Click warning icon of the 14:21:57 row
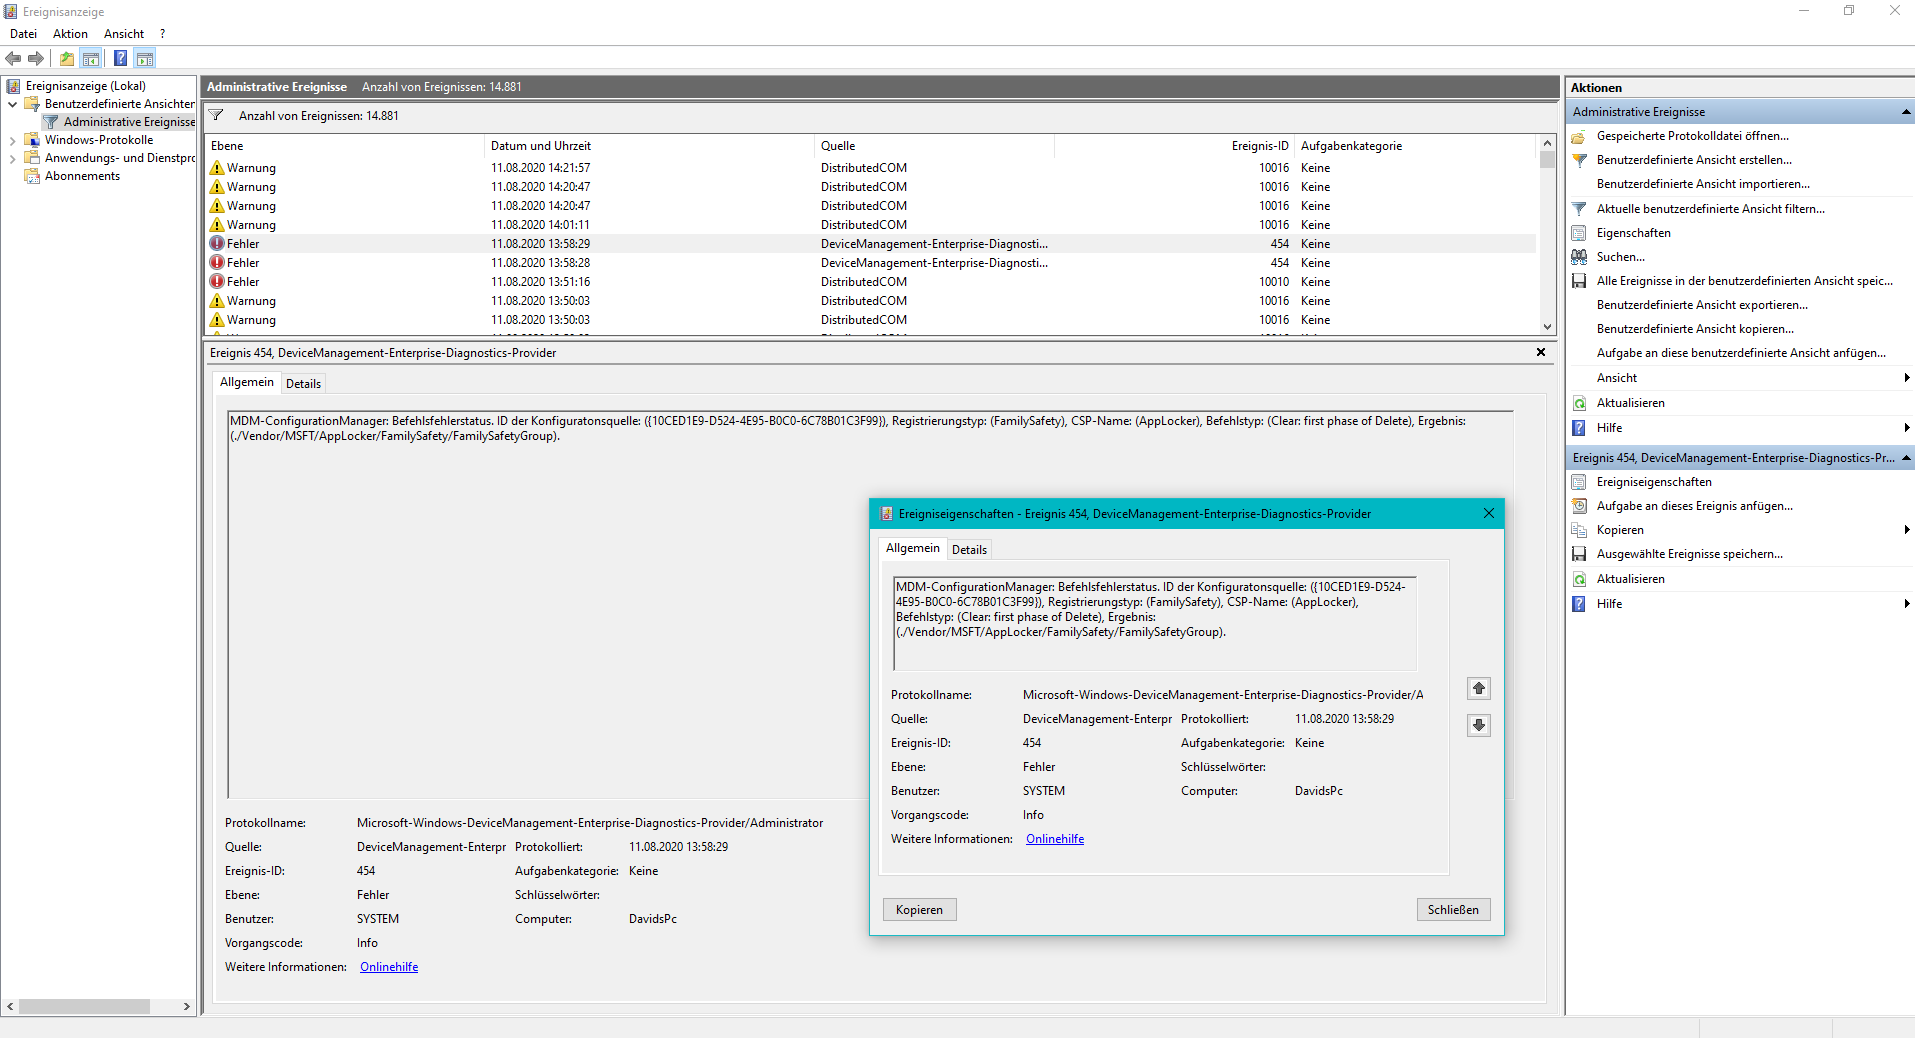The height and width of the screenshot is (1038, 1915). coord(217,168)
